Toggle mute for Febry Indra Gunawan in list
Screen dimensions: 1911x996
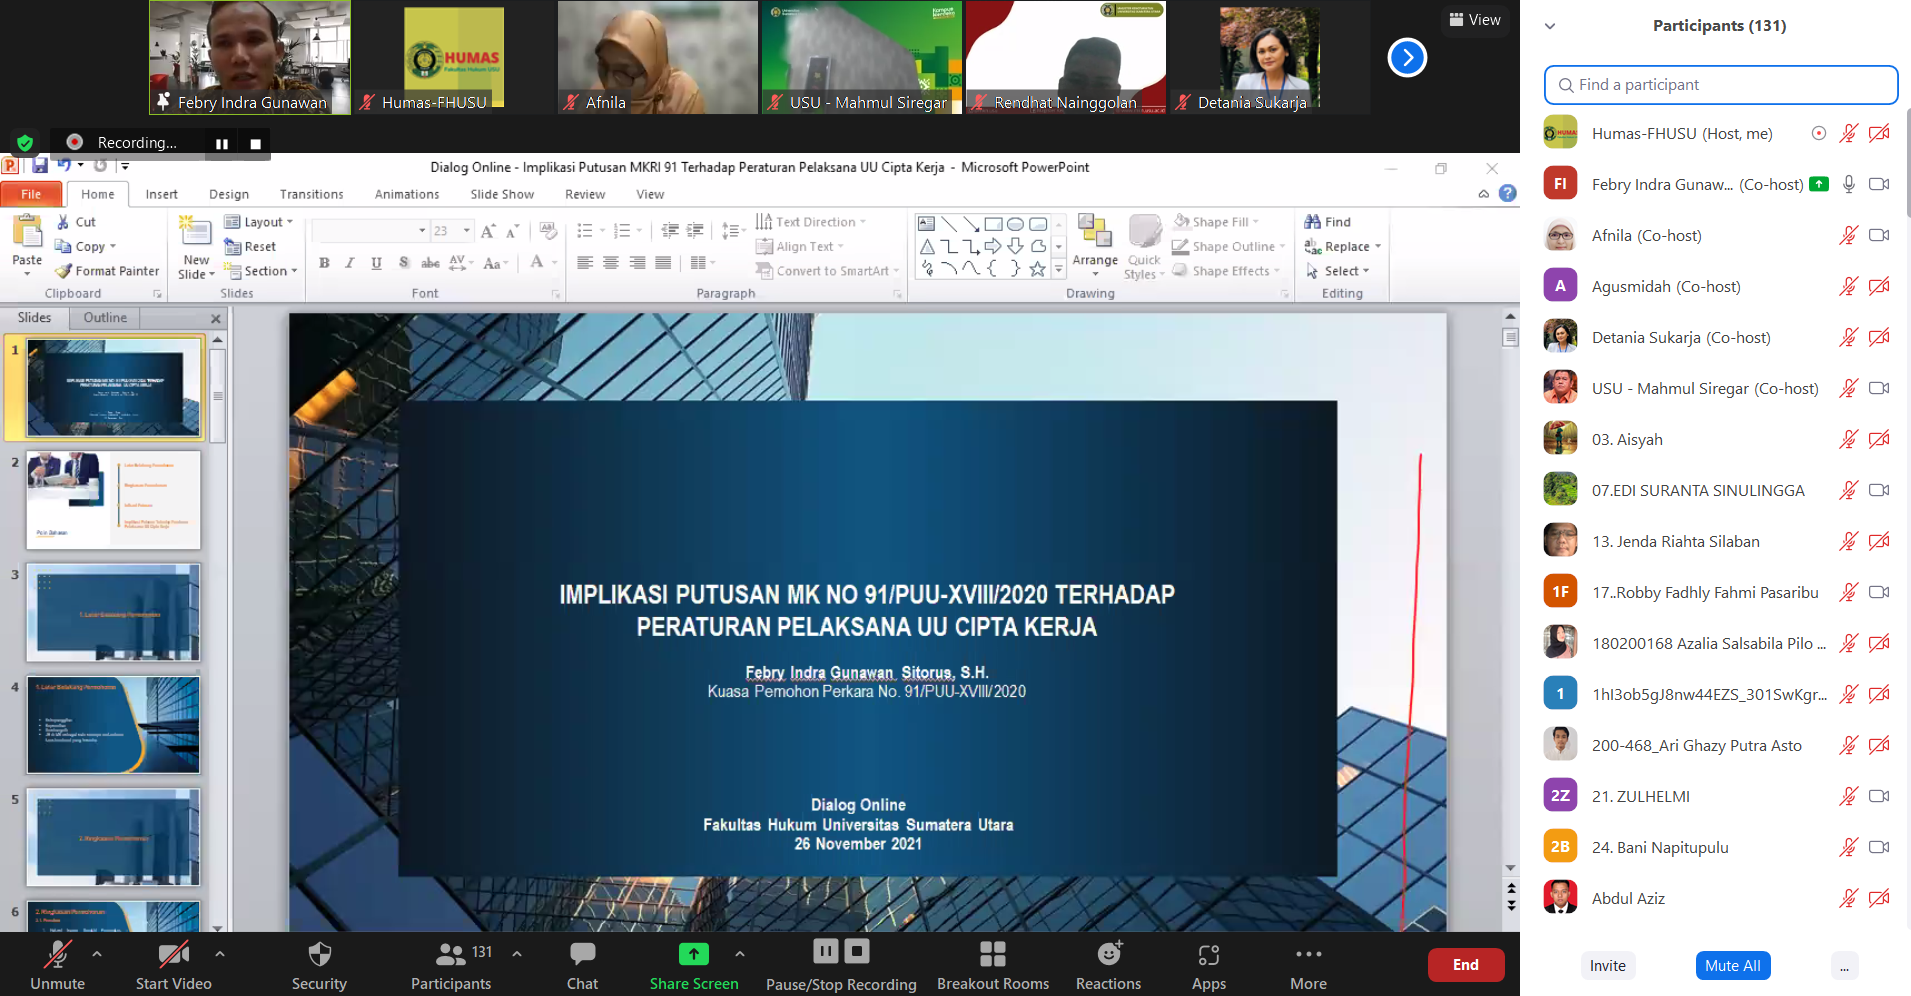(x=1849, y=184)
